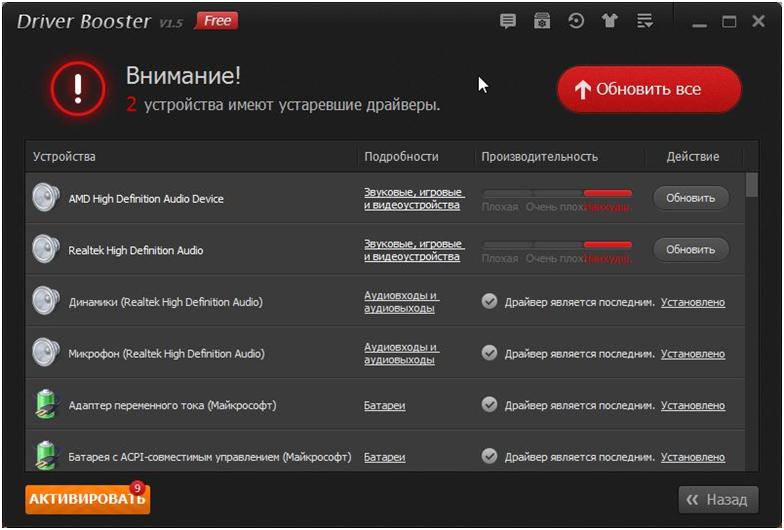Open category link for AMD audio device
The width and height of the screenshot is (784, 530).
click(x=414, y=198)
